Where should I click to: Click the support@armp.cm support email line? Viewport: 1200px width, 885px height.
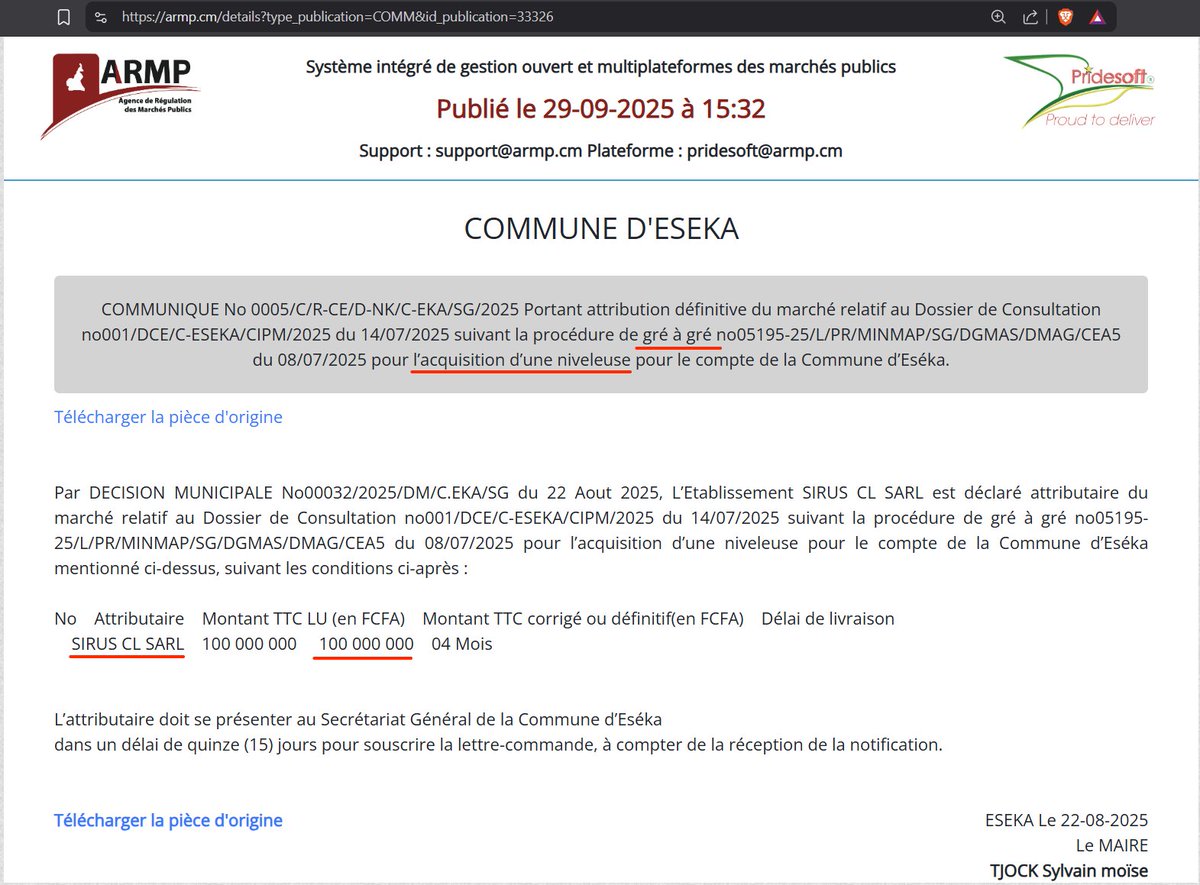601,151
